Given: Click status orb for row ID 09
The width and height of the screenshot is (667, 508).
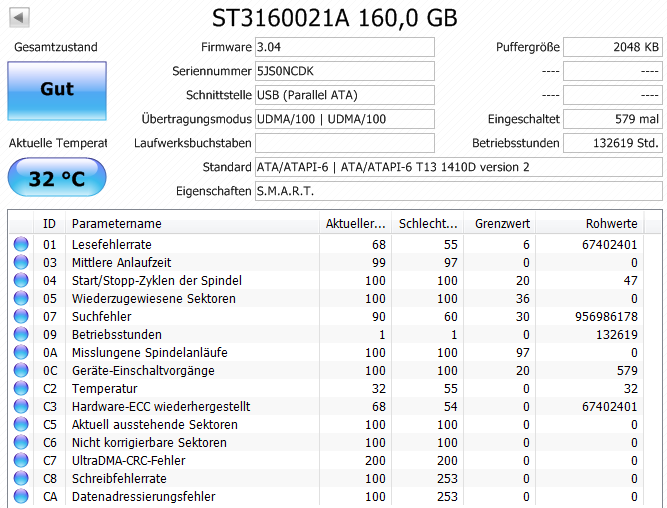Looking at the screenshot, I should [x=21, y=334].
